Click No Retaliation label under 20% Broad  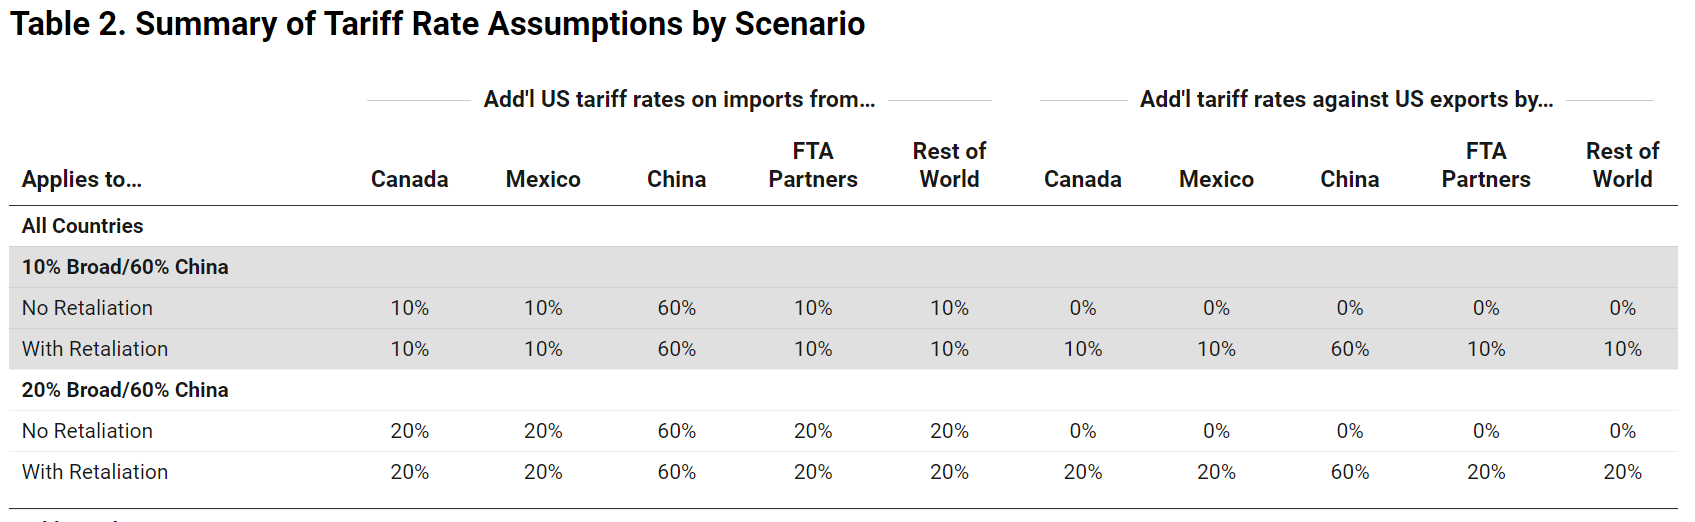(87, 431)
